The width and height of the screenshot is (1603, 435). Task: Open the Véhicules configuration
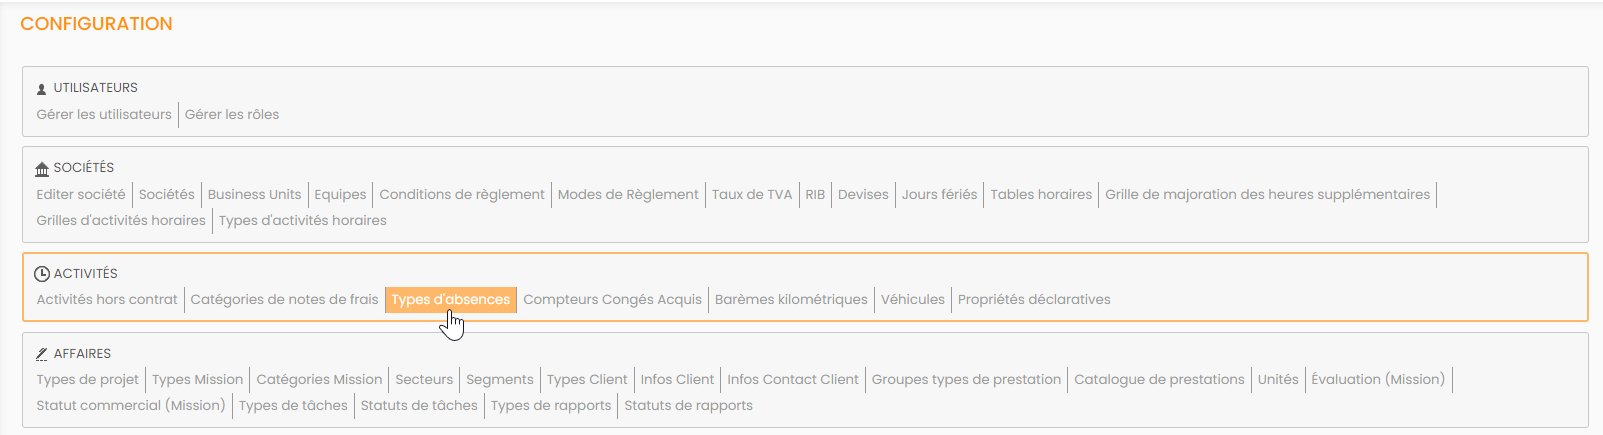tap(912, 300)
